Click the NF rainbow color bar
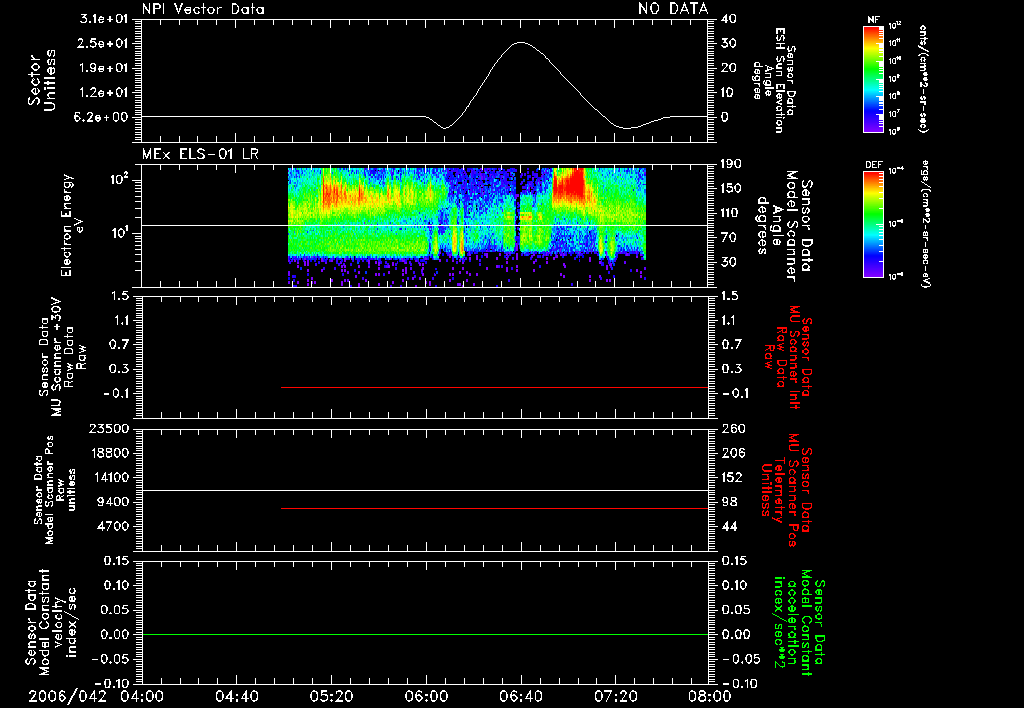The height and width of the screenshot is (708, 1024). pyautogui.click(x=873, y=78)
